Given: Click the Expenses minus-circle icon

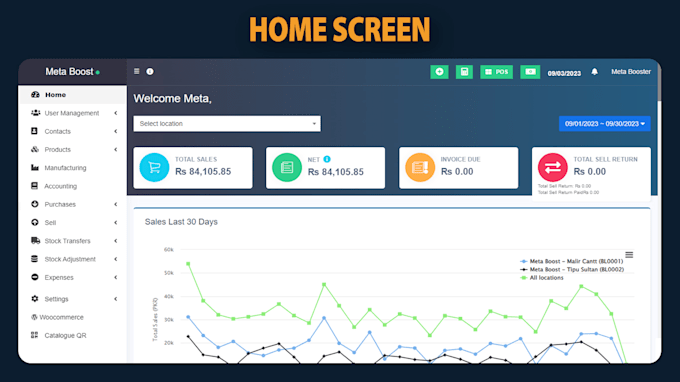Looking at the screenshot, I should [35, 277].
